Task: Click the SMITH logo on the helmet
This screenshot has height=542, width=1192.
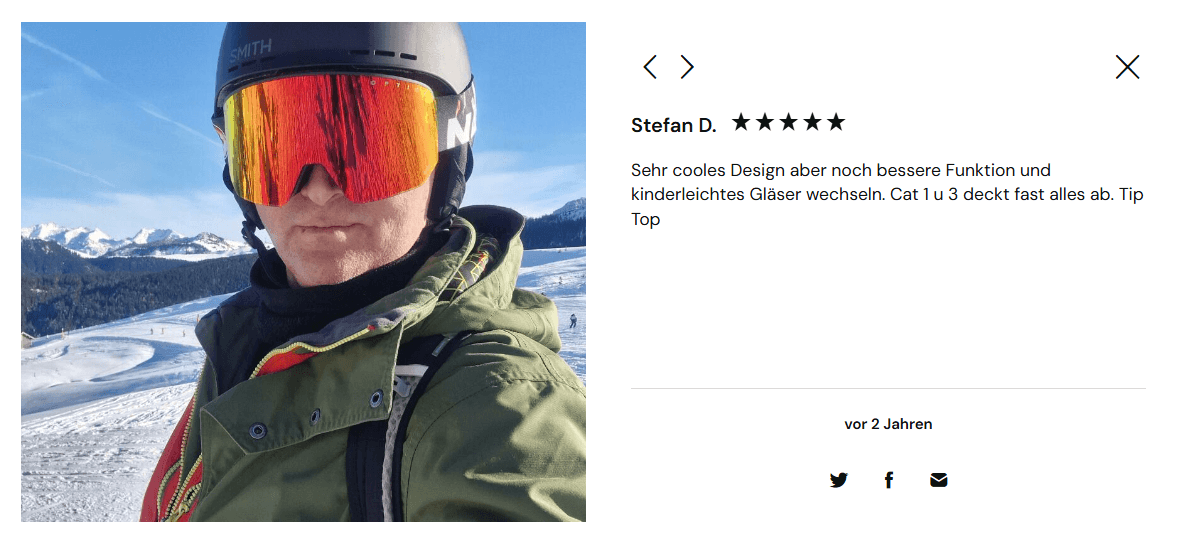Action: (x=250, y=52)
